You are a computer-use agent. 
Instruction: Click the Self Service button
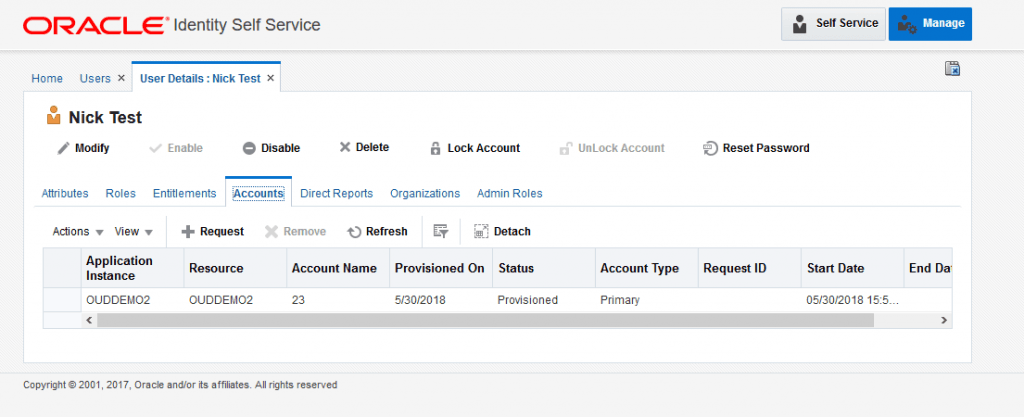[x=835, y=24]
